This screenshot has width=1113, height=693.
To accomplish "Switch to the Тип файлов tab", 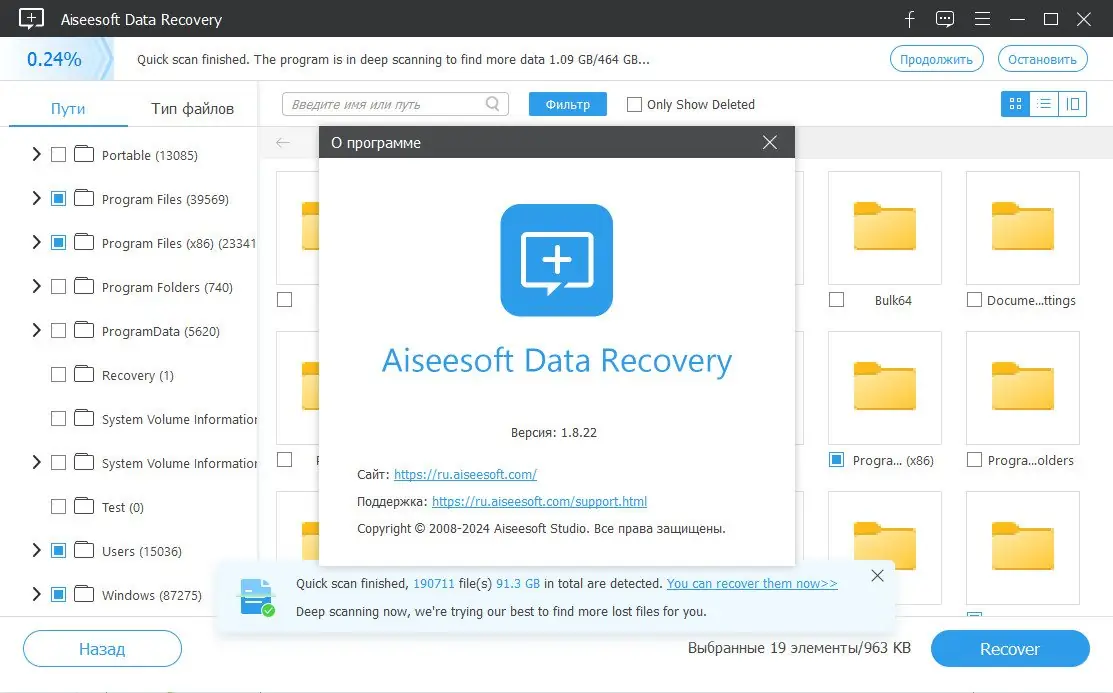I will [192, 109].
